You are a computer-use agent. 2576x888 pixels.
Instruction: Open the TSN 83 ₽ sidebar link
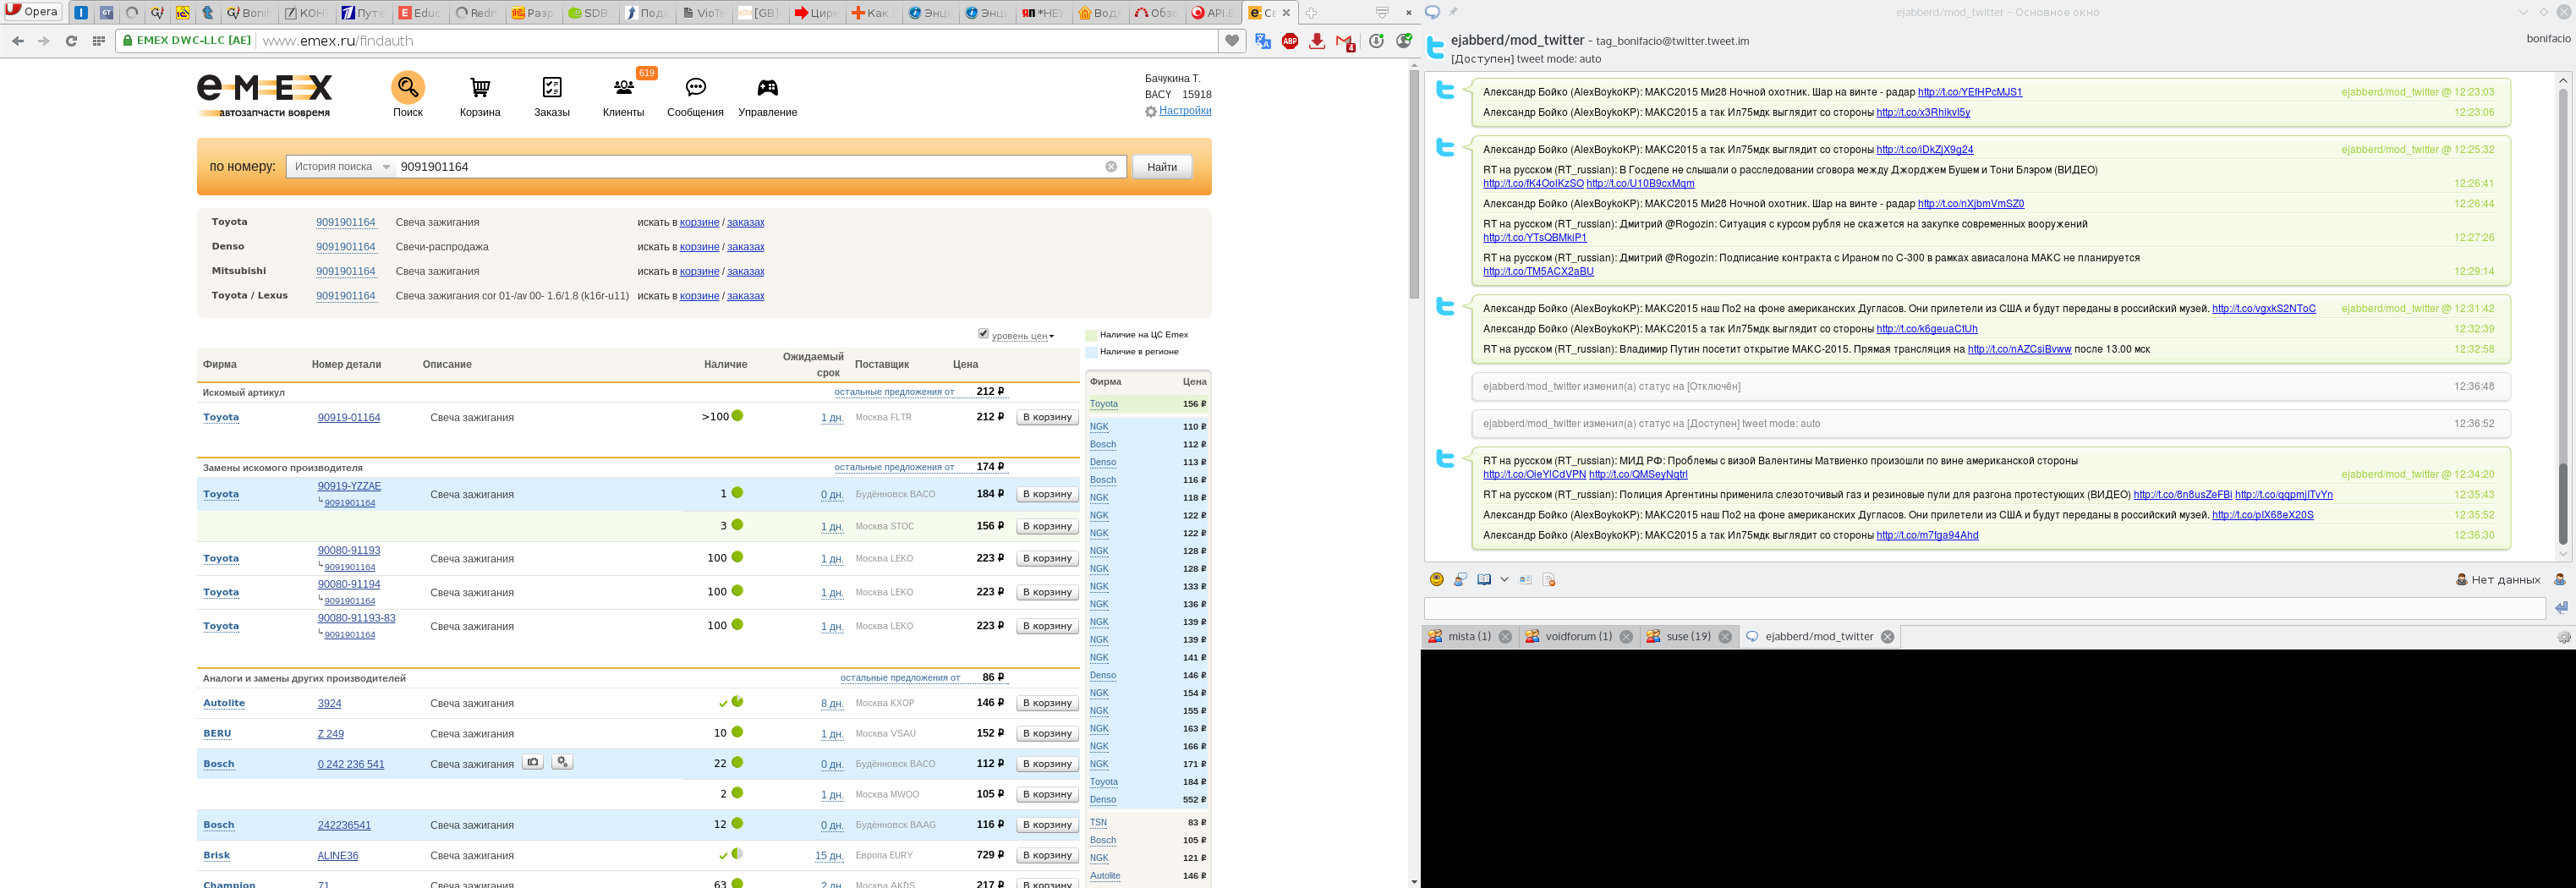click(x=1098, y=823)
